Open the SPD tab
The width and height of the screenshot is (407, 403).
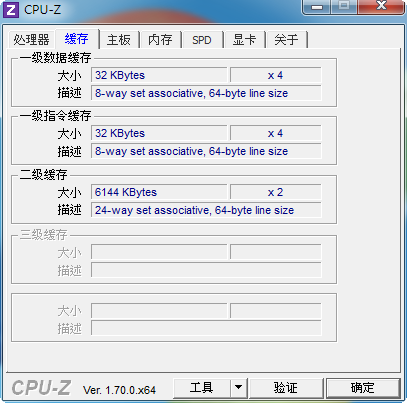pos(202,40)
